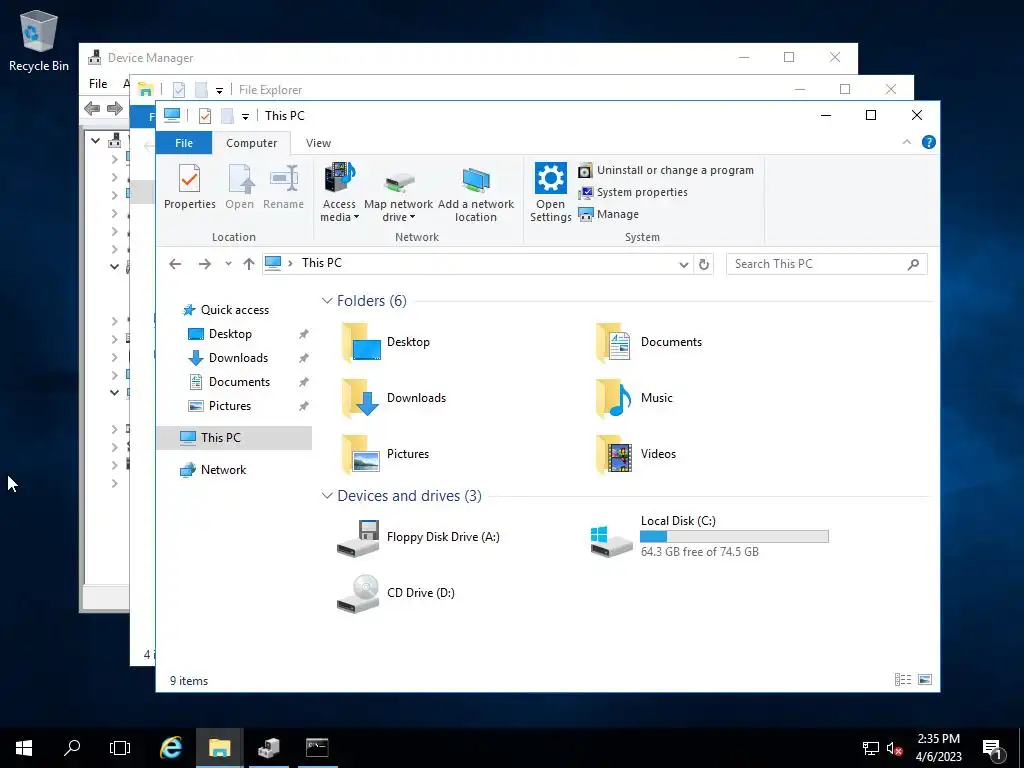Screen dimensions: 1024x768
Task: Switch to the File tab
Action: (x=184, y=143)
